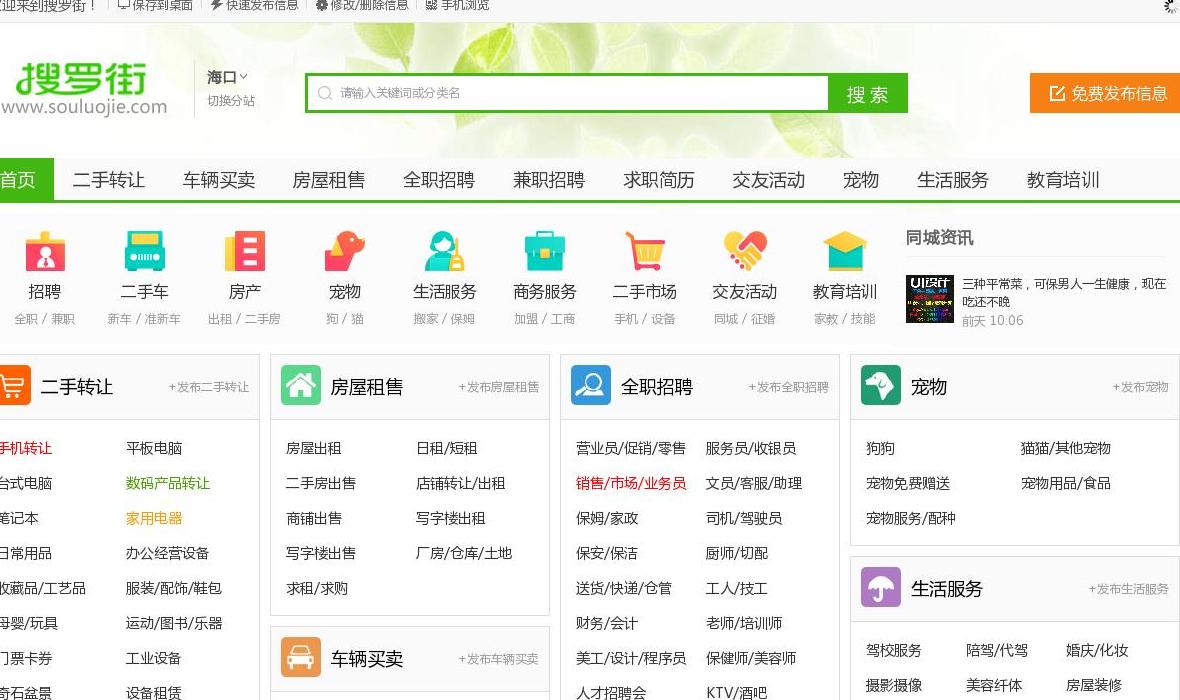Open the 房屋租售 navigation tab
The image size is (1180, 700).
[329, 180]
